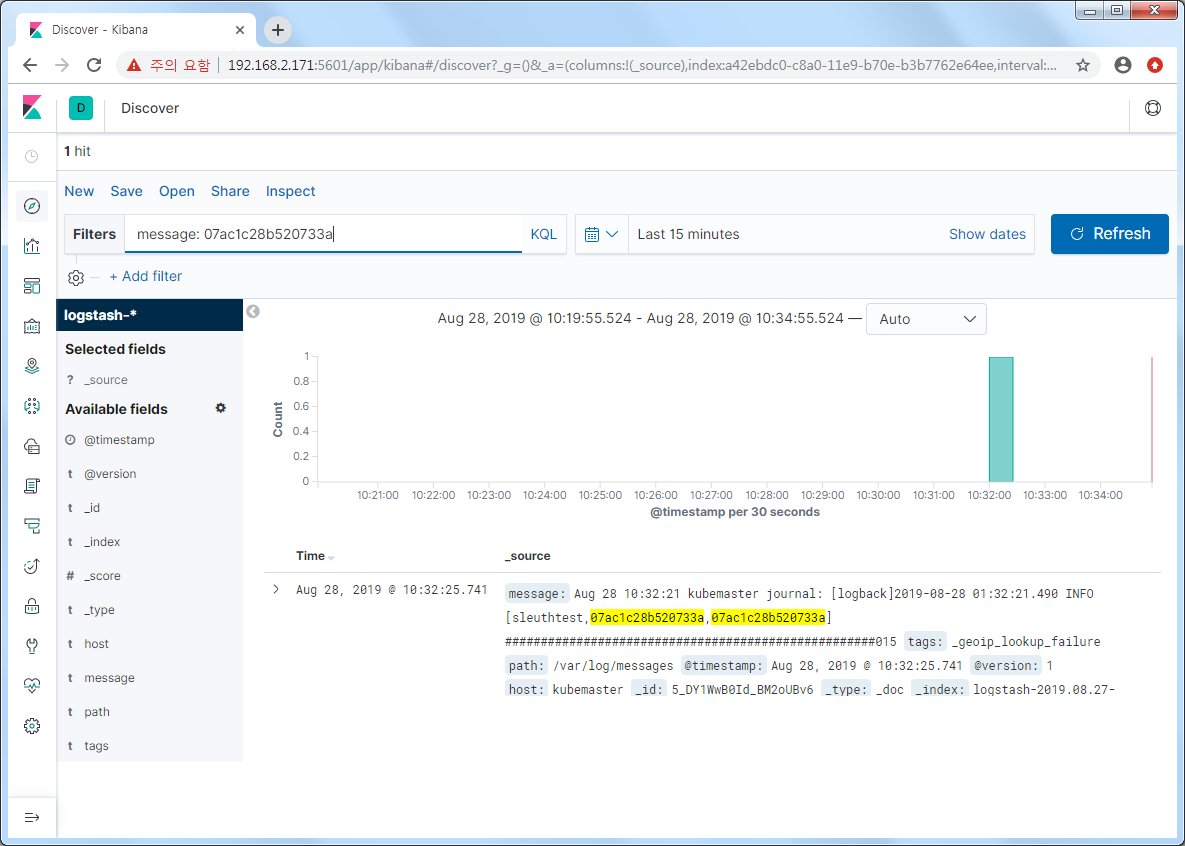Image resolution: width=1185 pixels, height=846 pixels.
Task: Open Infrastructure sidebar icon
Action: pyautogui.click(x=32, y=446)
